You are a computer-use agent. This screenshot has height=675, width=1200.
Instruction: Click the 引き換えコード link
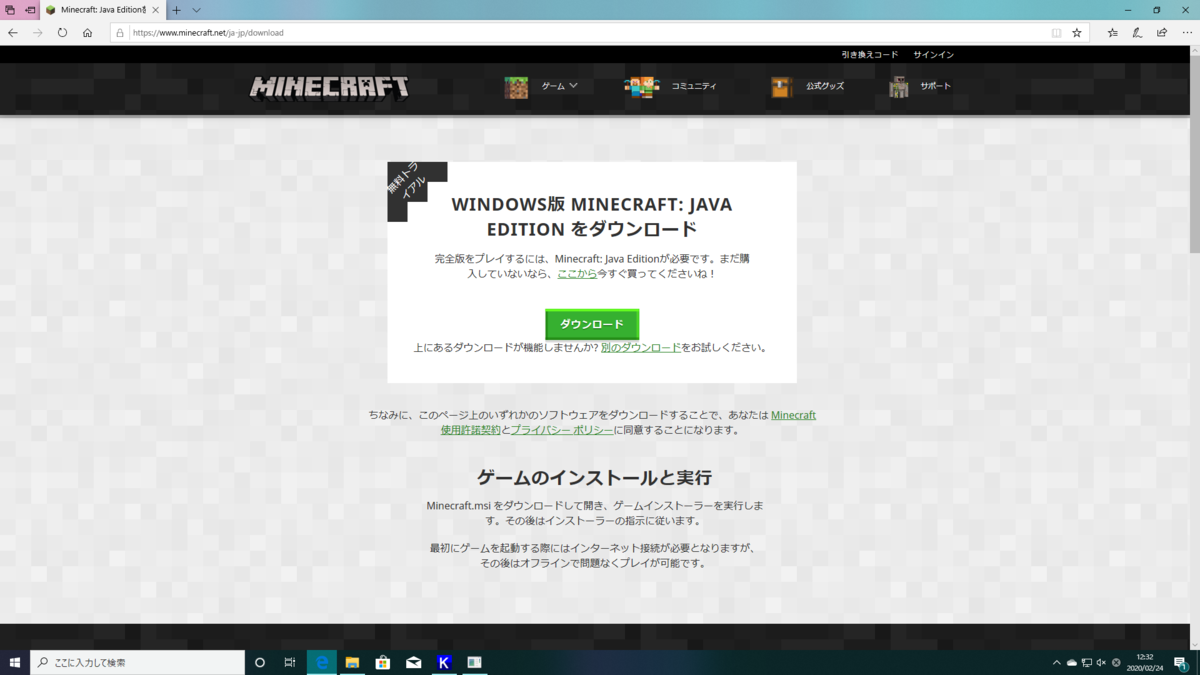pyautogui.click(x=869, y=54)
